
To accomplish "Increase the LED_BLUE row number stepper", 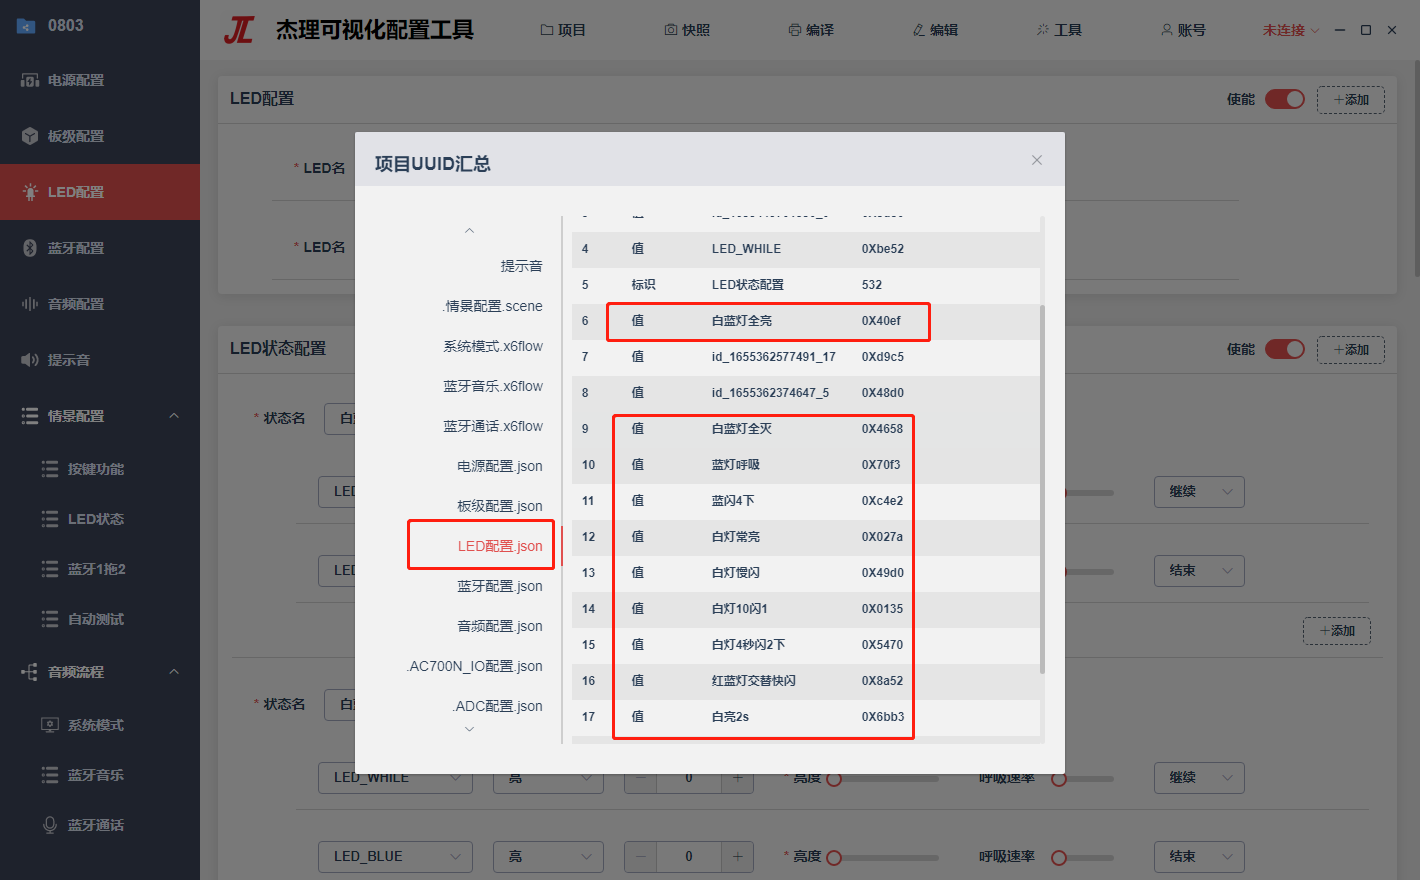I will coord(738,857).
